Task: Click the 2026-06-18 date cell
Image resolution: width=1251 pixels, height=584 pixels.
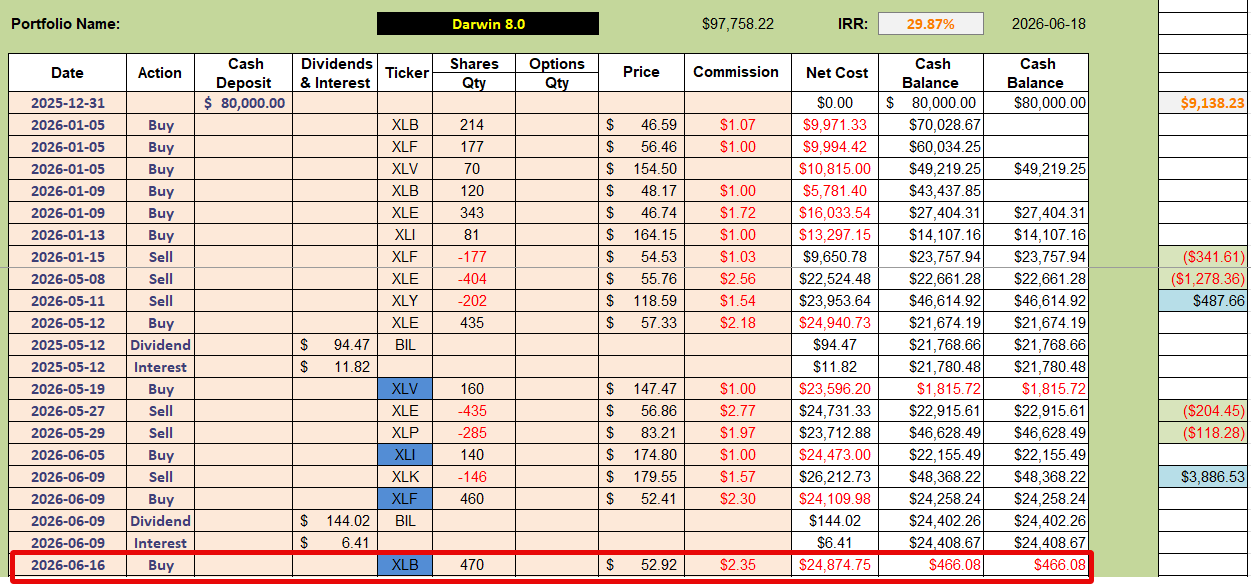Action: tap(1047, 24)
